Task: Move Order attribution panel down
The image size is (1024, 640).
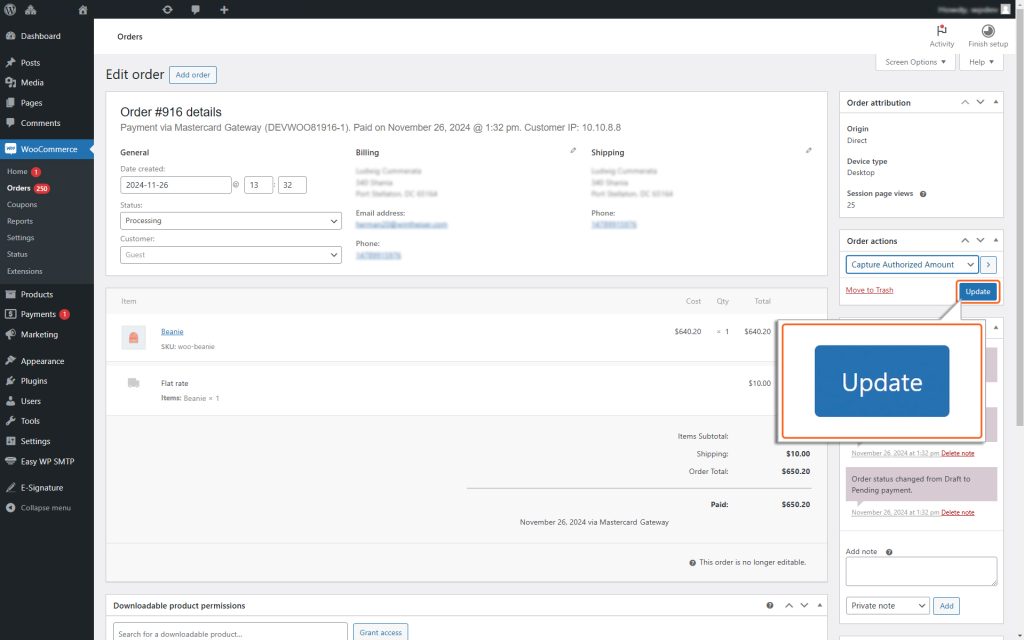Action: pyautogui.click(x=980, y=103)
